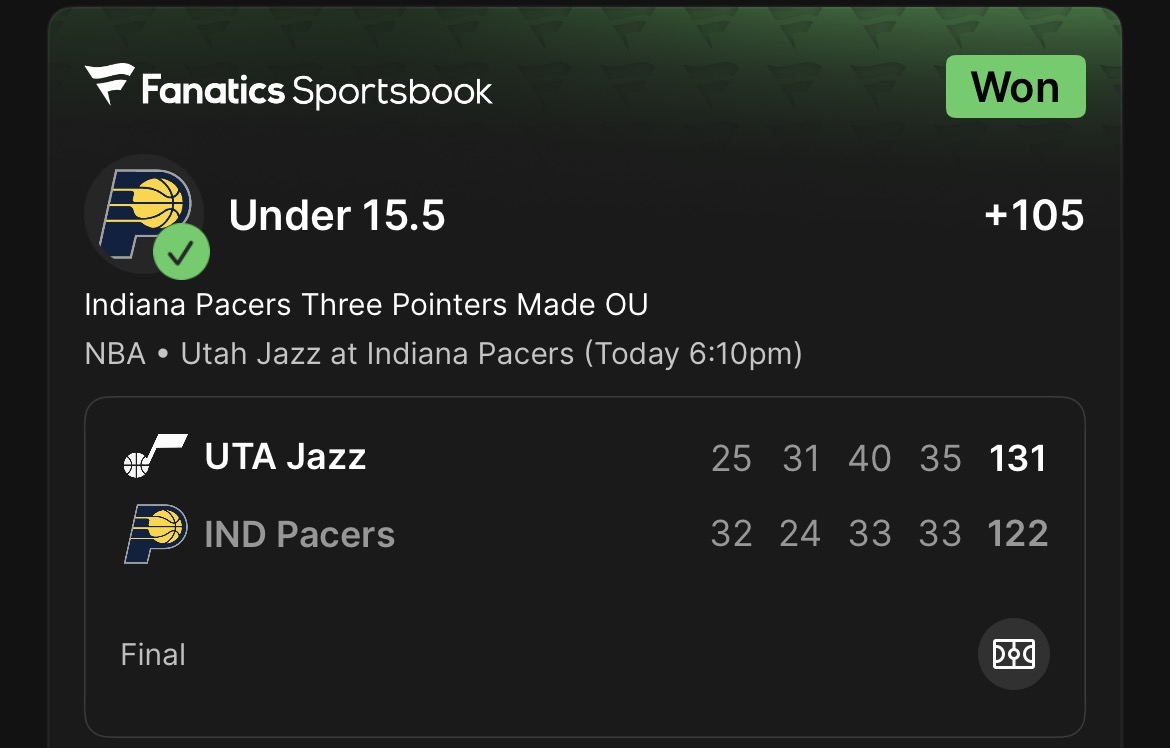Click the Fanatics flag logo icon
Screen dimensions: 1170x748
[109, 85]
